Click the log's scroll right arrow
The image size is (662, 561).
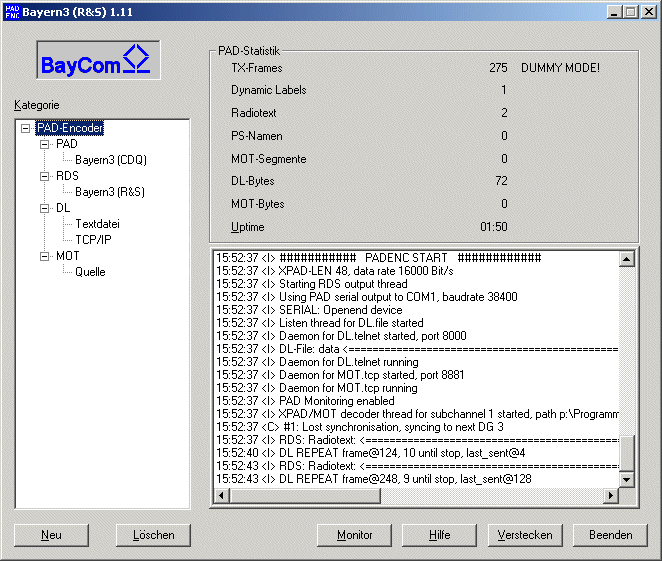pos(611,495)
